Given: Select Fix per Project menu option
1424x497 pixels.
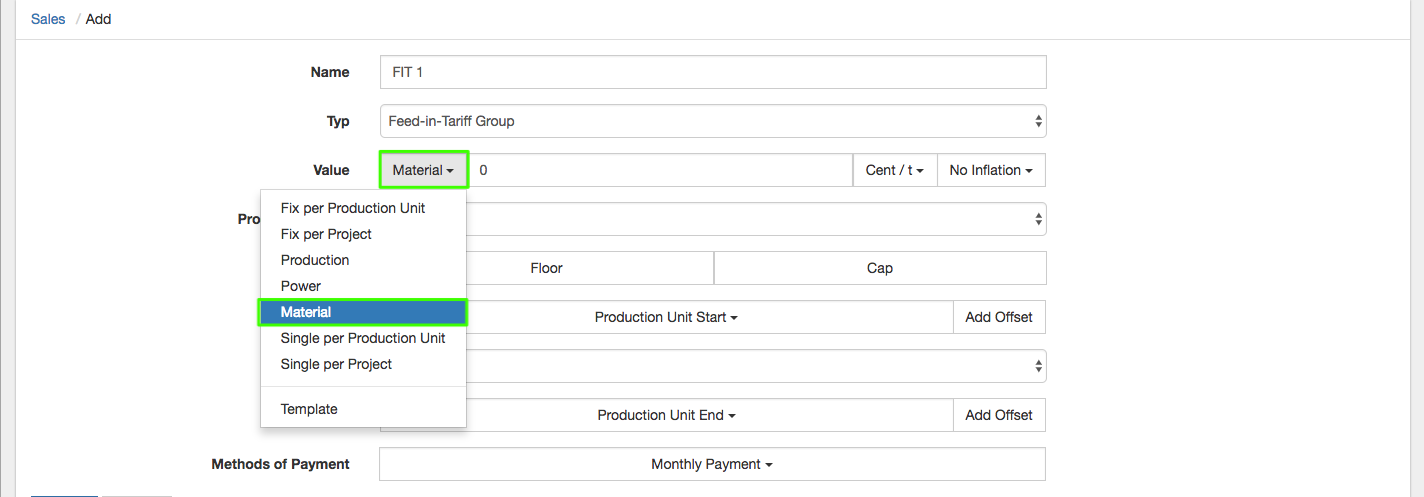Looking at the screenshot, I should 326,234.
